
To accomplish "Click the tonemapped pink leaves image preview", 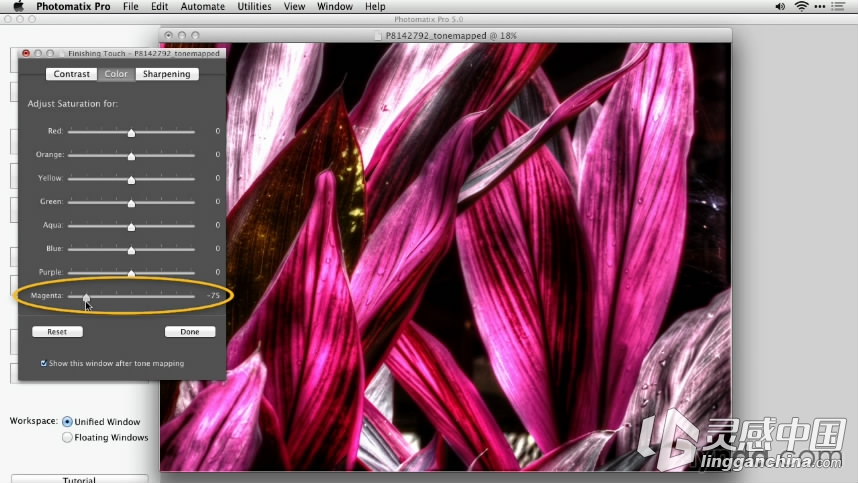I will coord(445,257).
